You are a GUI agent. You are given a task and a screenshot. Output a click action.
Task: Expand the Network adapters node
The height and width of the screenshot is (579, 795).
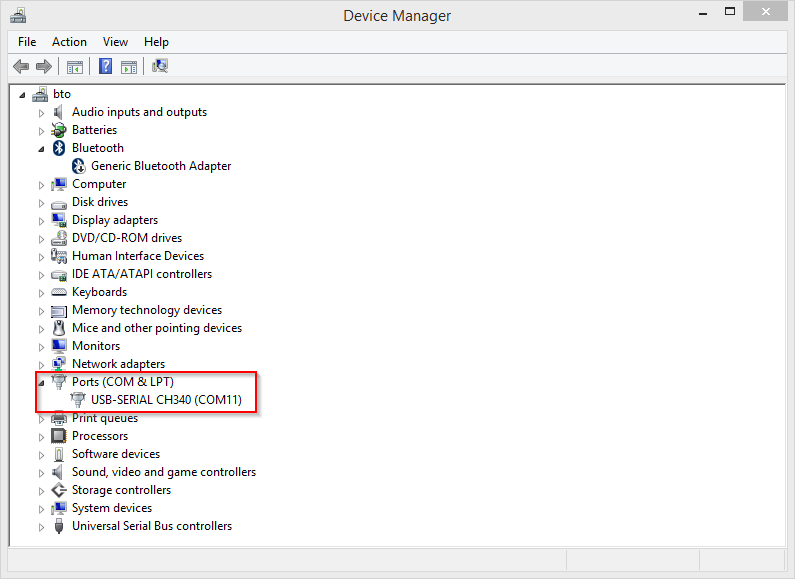(x=42, y=365)
